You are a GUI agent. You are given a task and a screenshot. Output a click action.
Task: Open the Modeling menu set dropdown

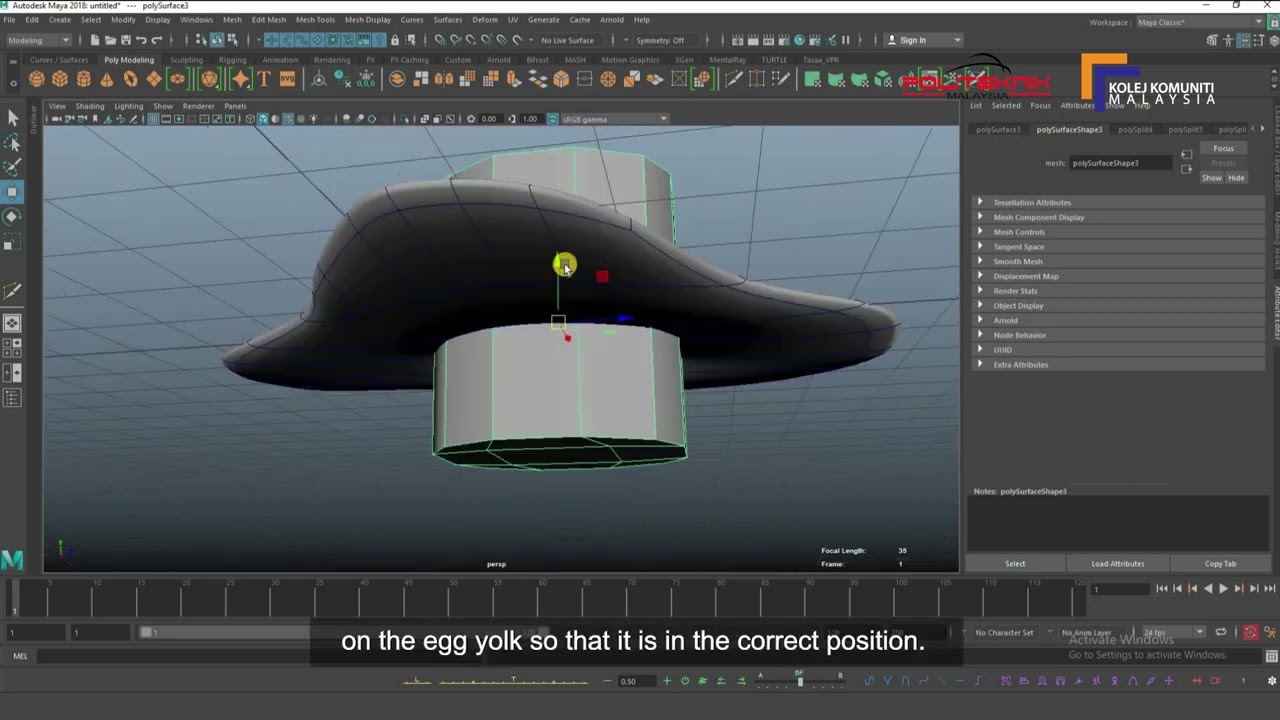(x=39, y=40)
